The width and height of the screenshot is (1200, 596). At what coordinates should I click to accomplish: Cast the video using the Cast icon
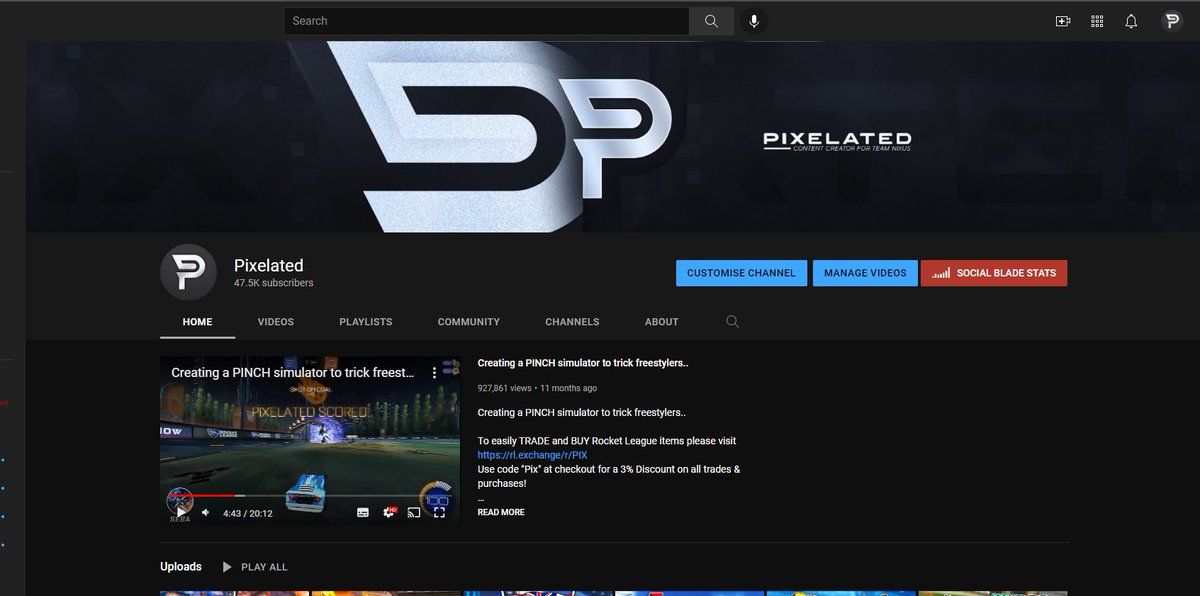[413, 511]
